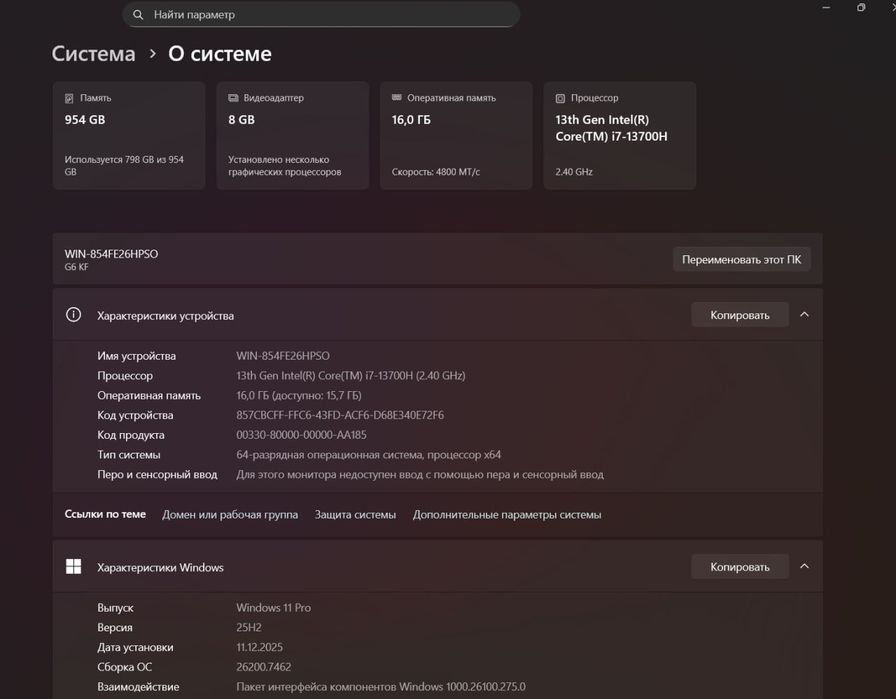Click device ID '857CBCFF-FFC6-43FD-ACF6-D68E340E72F6'

[340, 415]
